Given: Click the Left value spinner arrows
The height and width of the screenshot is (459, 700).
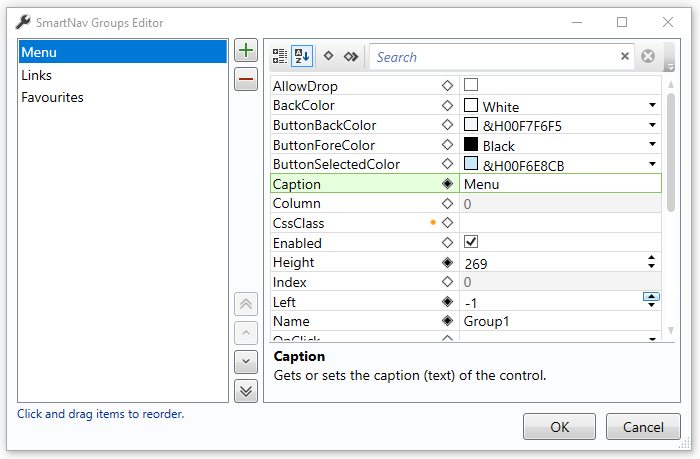Looking at the screenshot, I should coord(651,300).
